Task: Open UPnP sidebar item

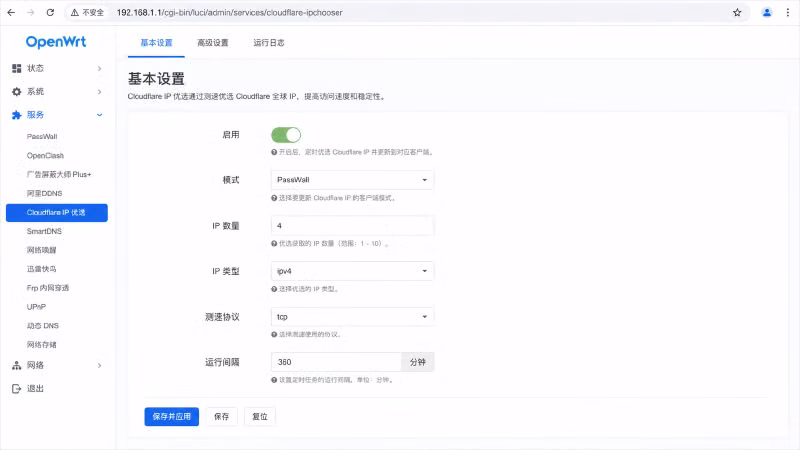Action: (36, 307)
